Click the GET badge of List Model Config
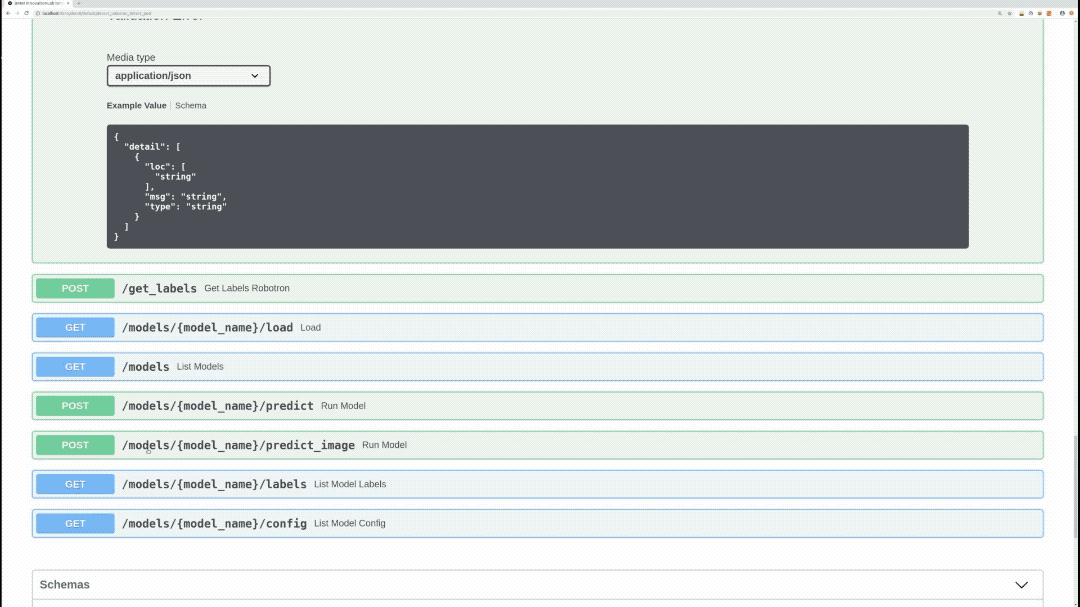This screenshot has height=607, width=1080. pos(75,524)
